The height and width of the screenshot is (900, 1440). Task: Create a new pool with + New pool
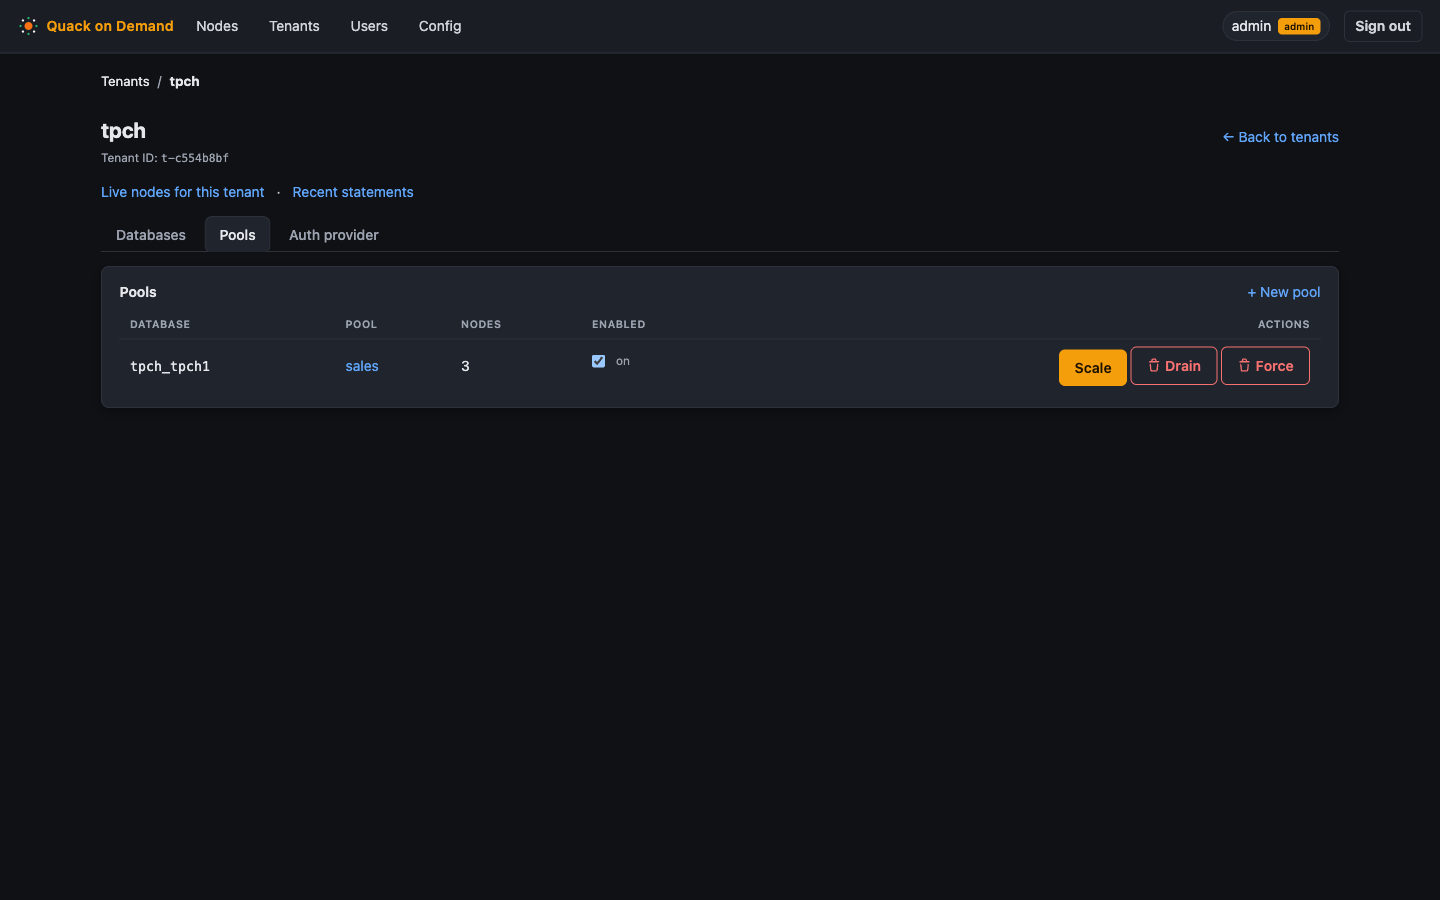pos(1283,292)
